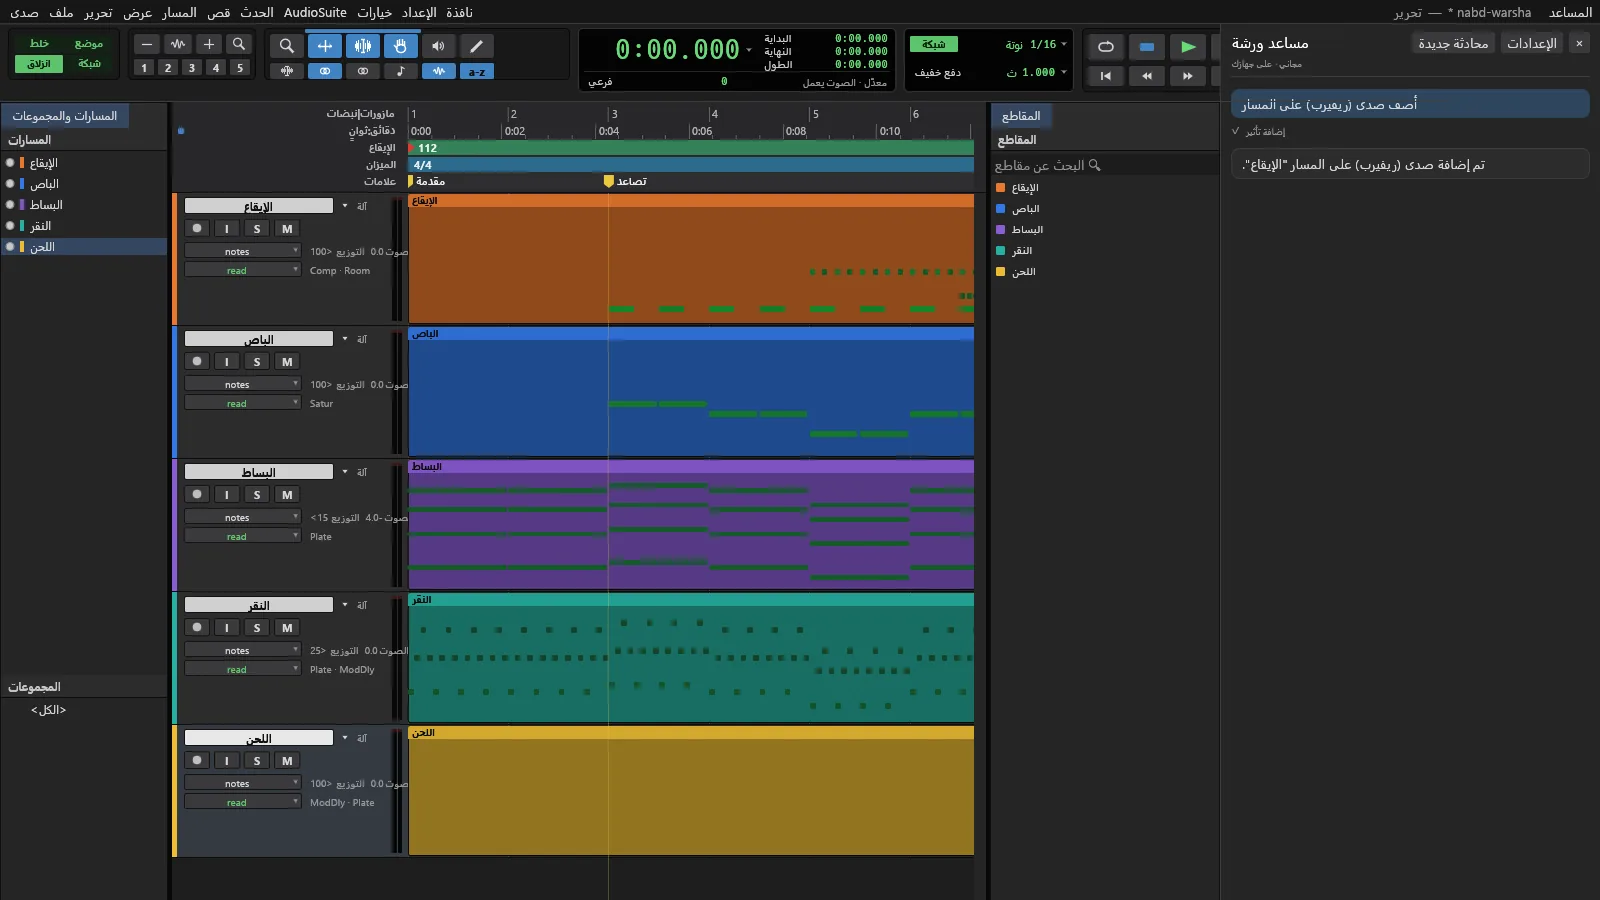The height and width of the screenshot is (900, 1600).
Task: Open the main counter format dropdown arrow
Action: coord(748,49)
